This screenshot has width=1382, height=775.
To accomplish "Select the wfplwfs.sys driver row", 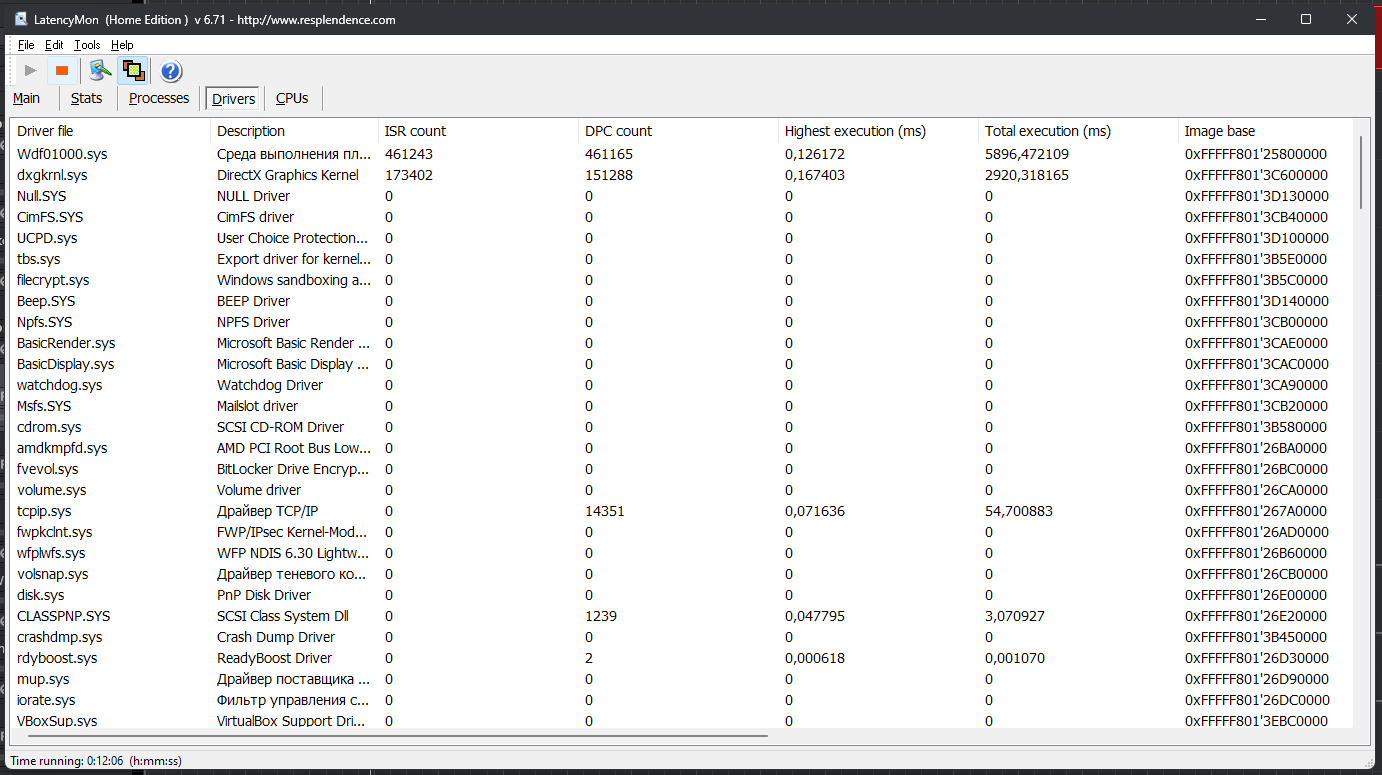I will pos(681,553).
